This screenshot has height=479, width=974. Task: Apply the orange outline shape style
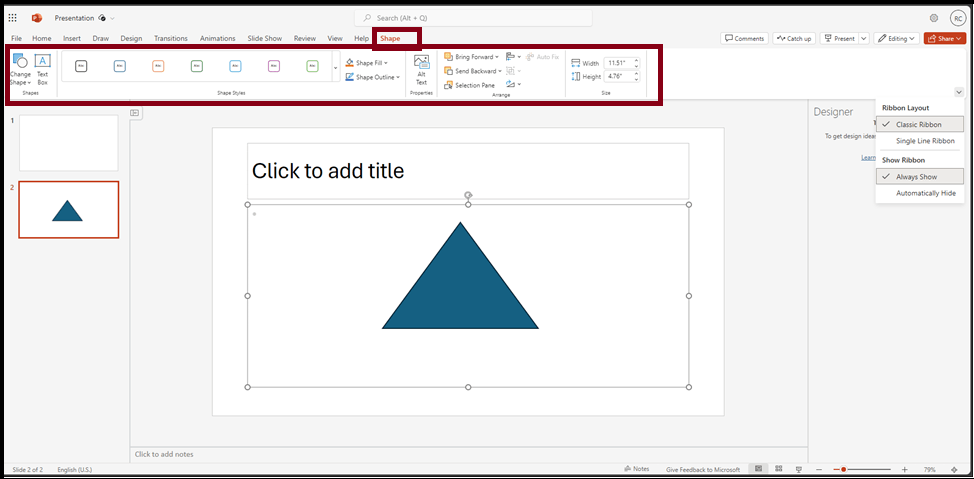tap(158, 66)
